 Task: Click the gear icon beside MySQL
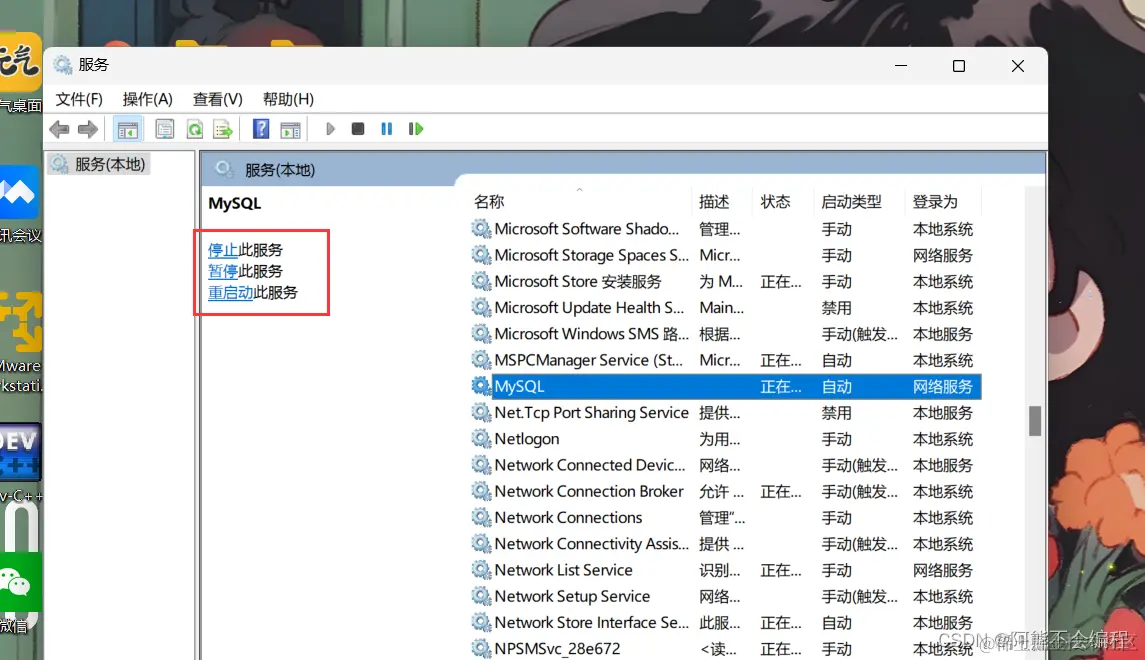tap(480, 386)
